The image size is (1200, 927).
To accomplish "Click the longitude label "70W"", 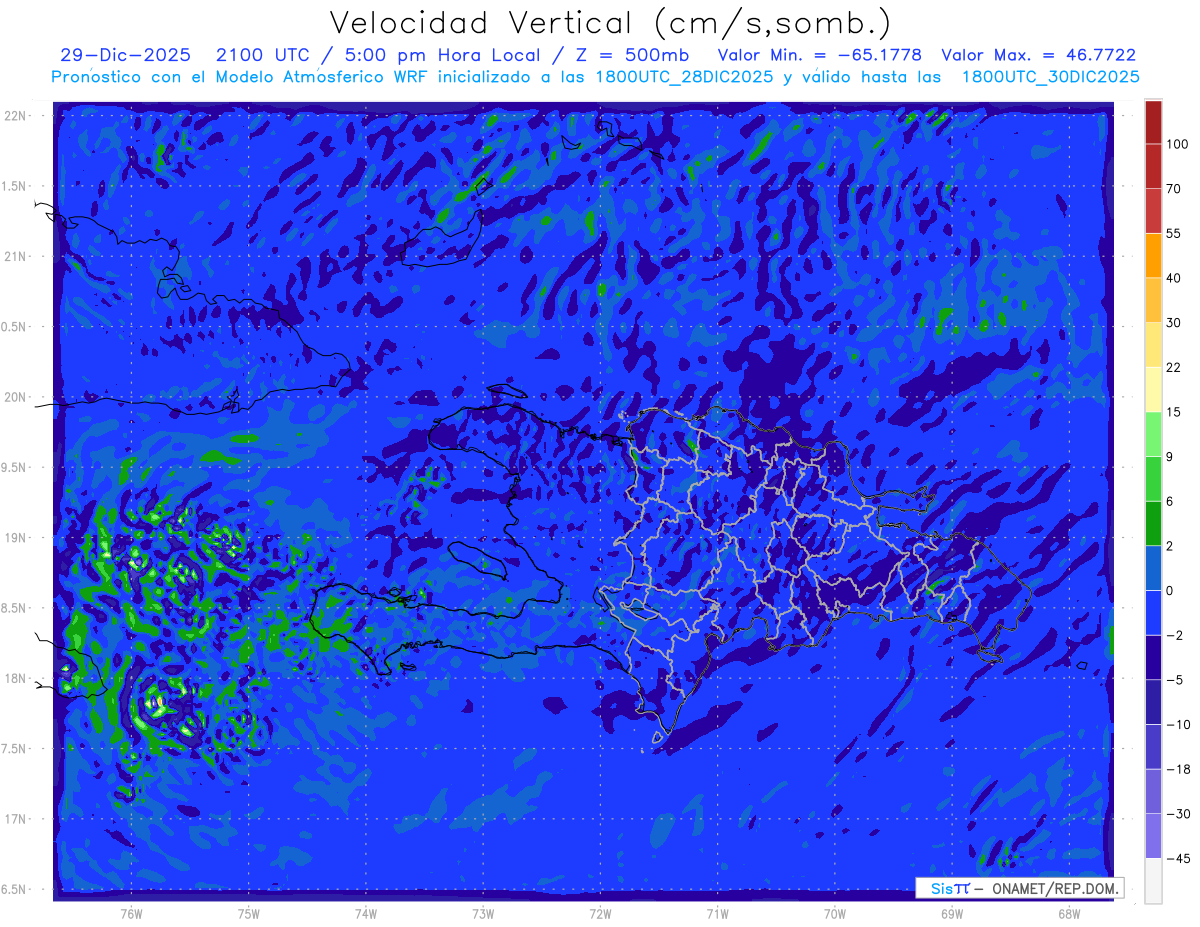I will pos(835,914).
